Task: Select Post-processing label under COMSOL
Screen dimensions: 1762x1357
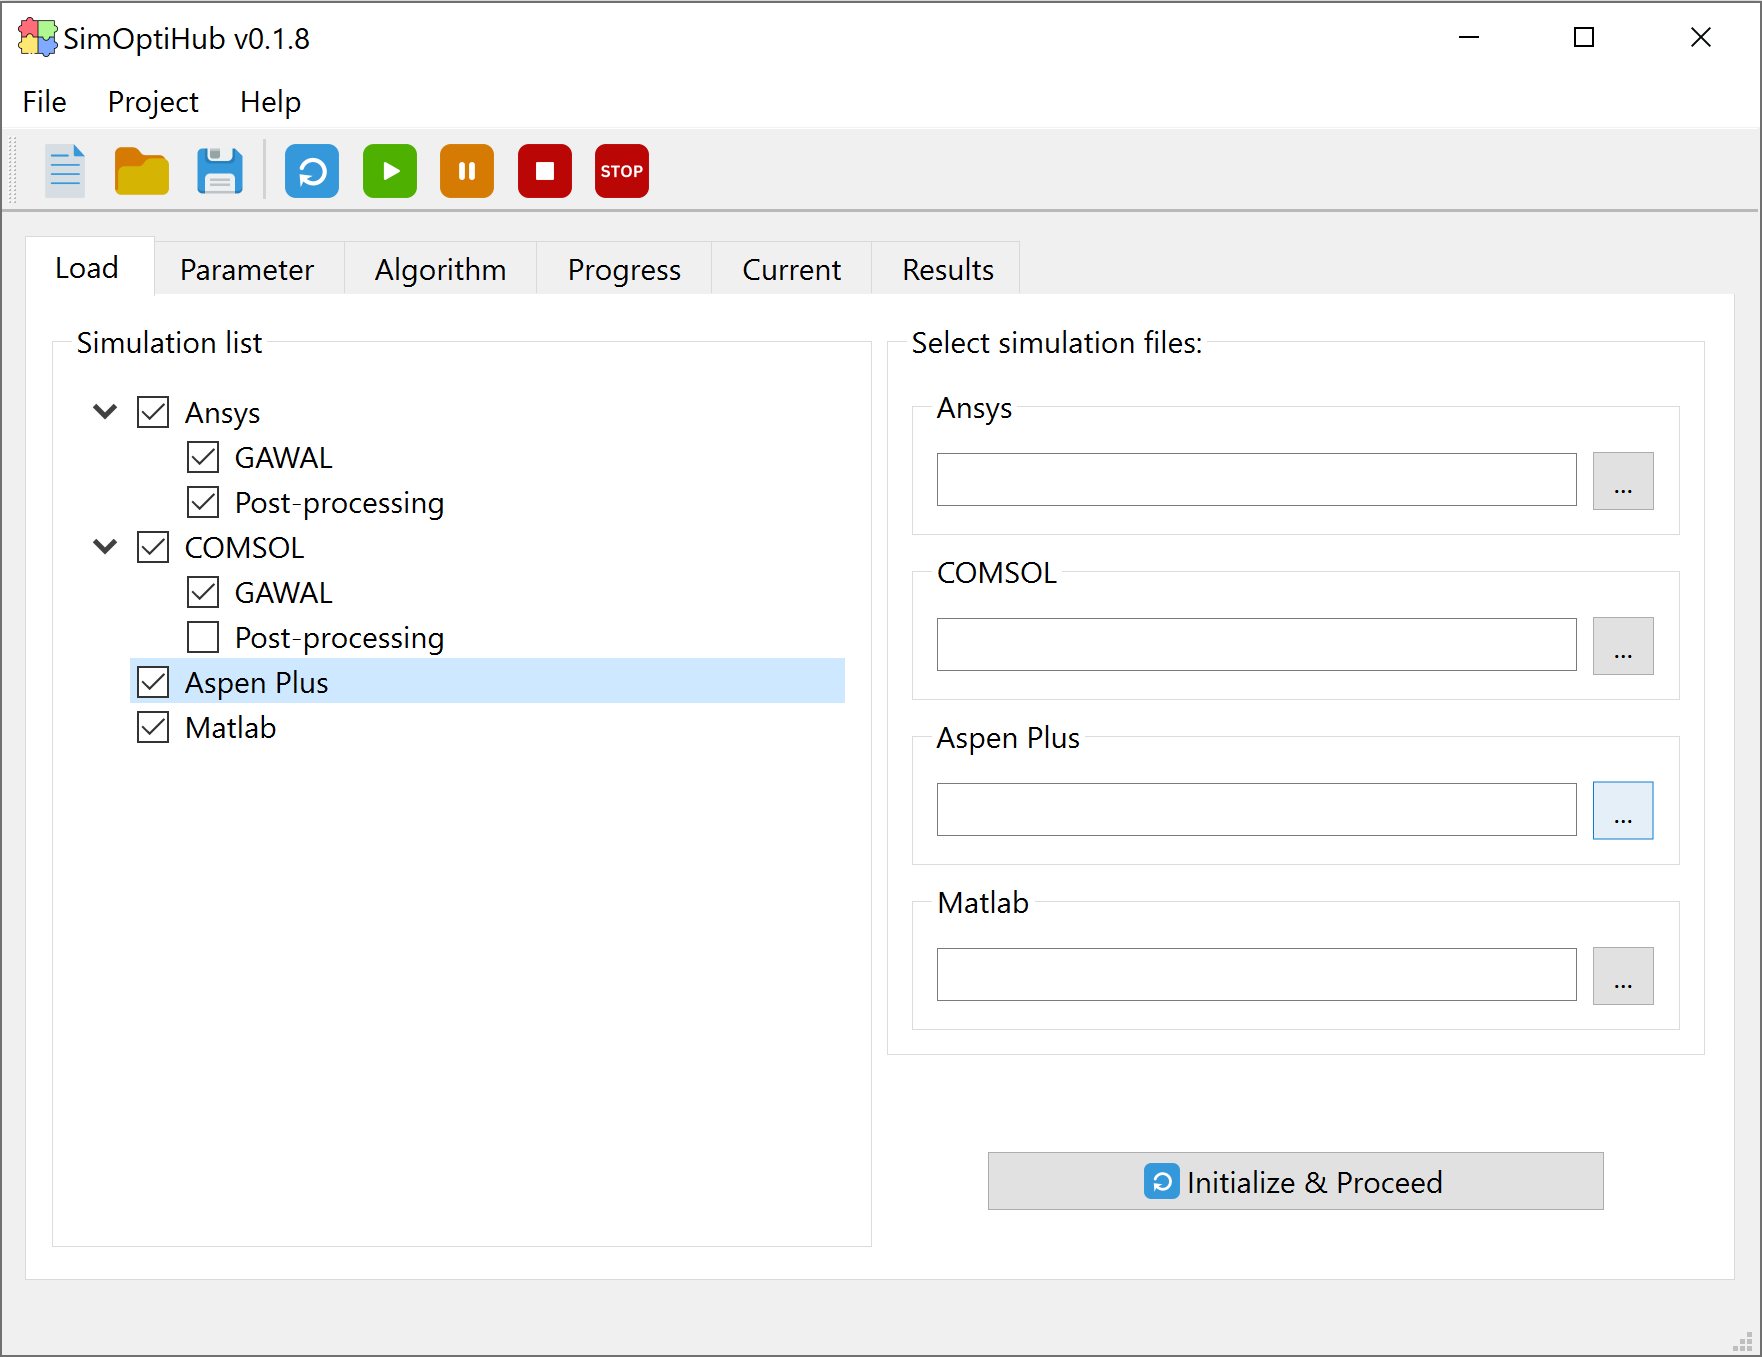Action: tap(339, 637)
